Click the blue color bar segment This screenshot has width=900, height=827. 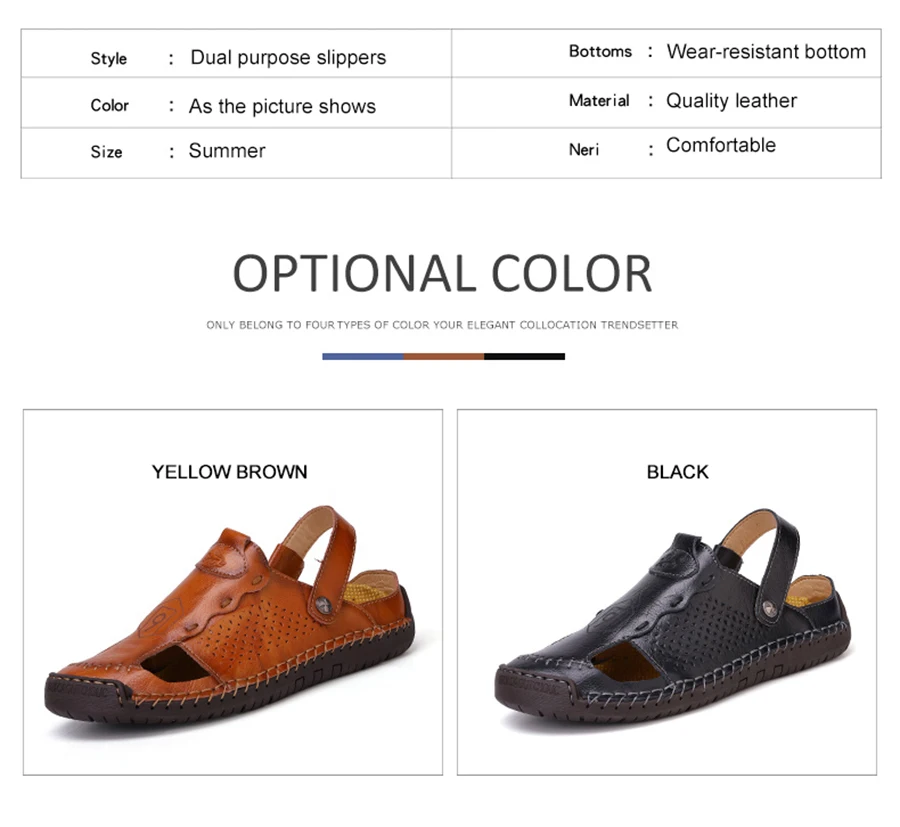(x=363, y=356)
